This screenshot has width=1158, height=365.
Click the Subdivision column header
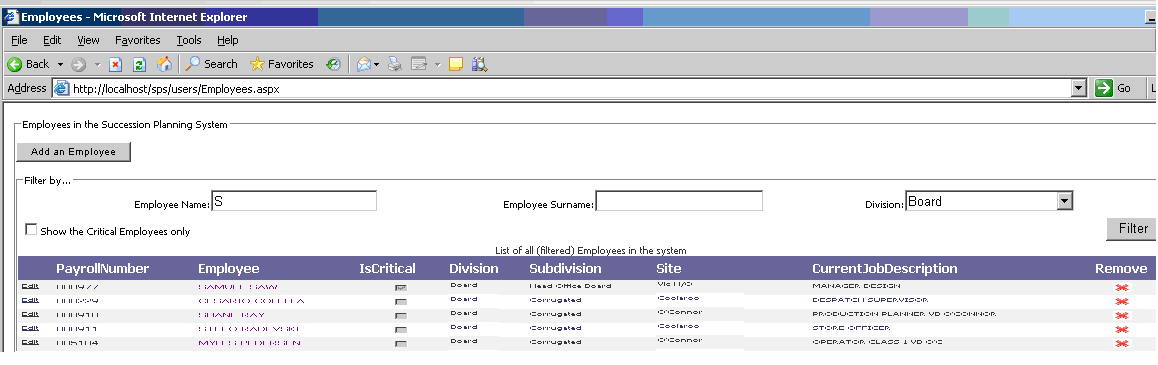point(566,268)
